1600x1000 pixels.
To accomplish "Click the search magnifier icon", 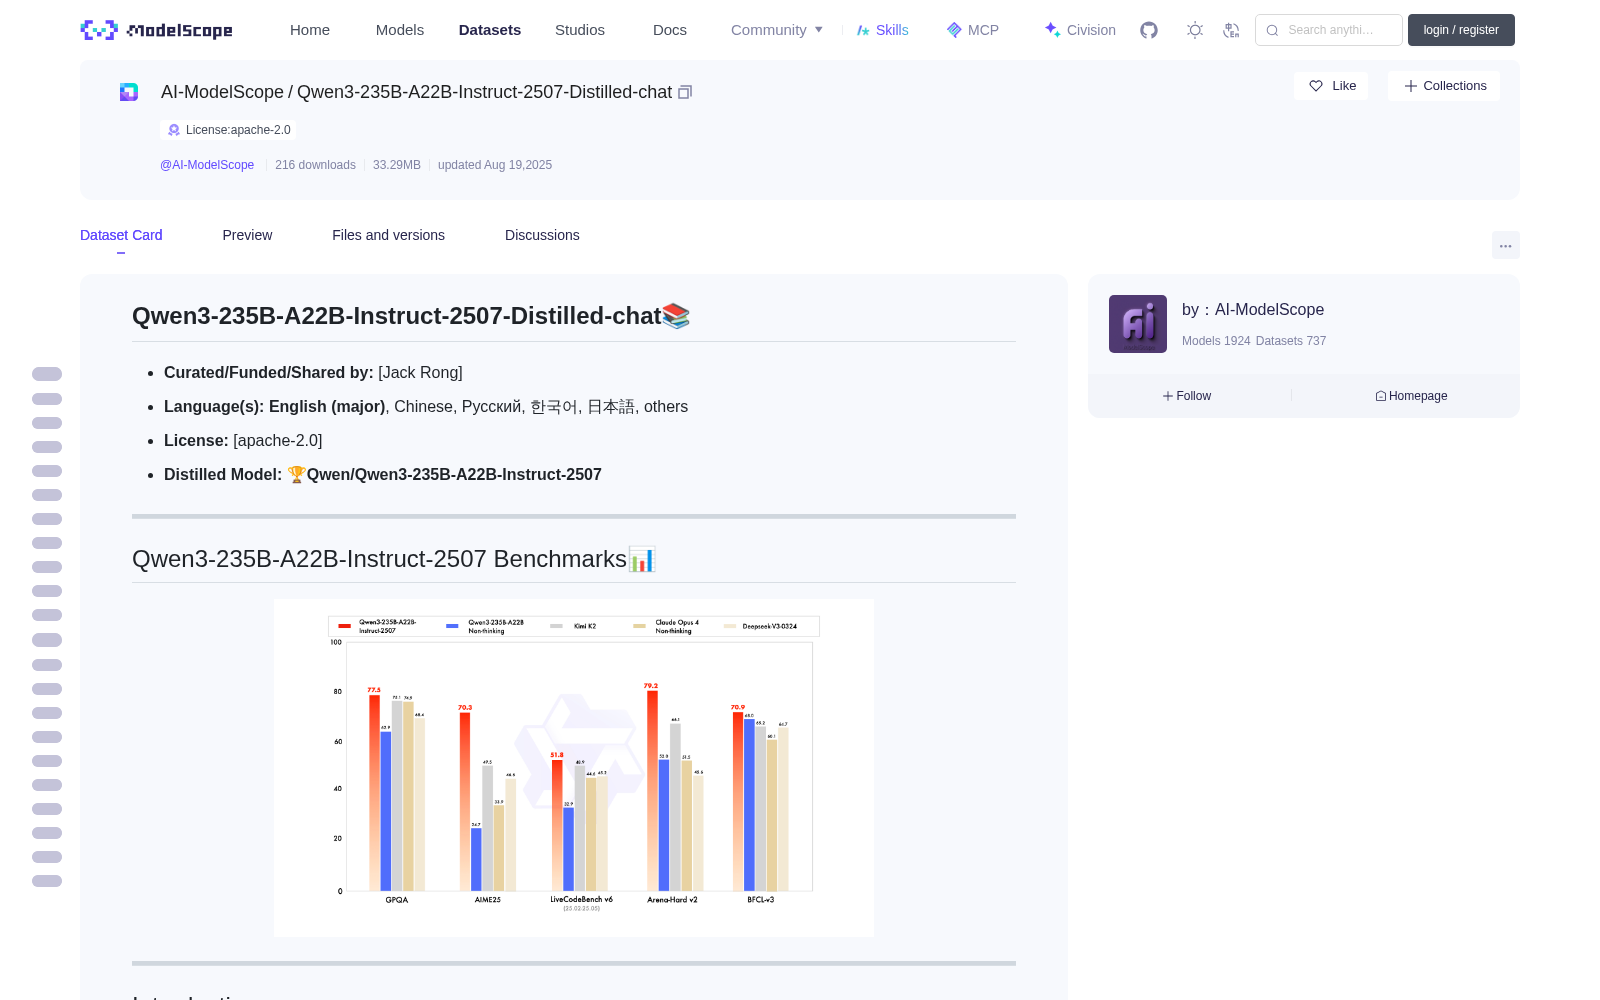I will click(x=1272, y=30).
